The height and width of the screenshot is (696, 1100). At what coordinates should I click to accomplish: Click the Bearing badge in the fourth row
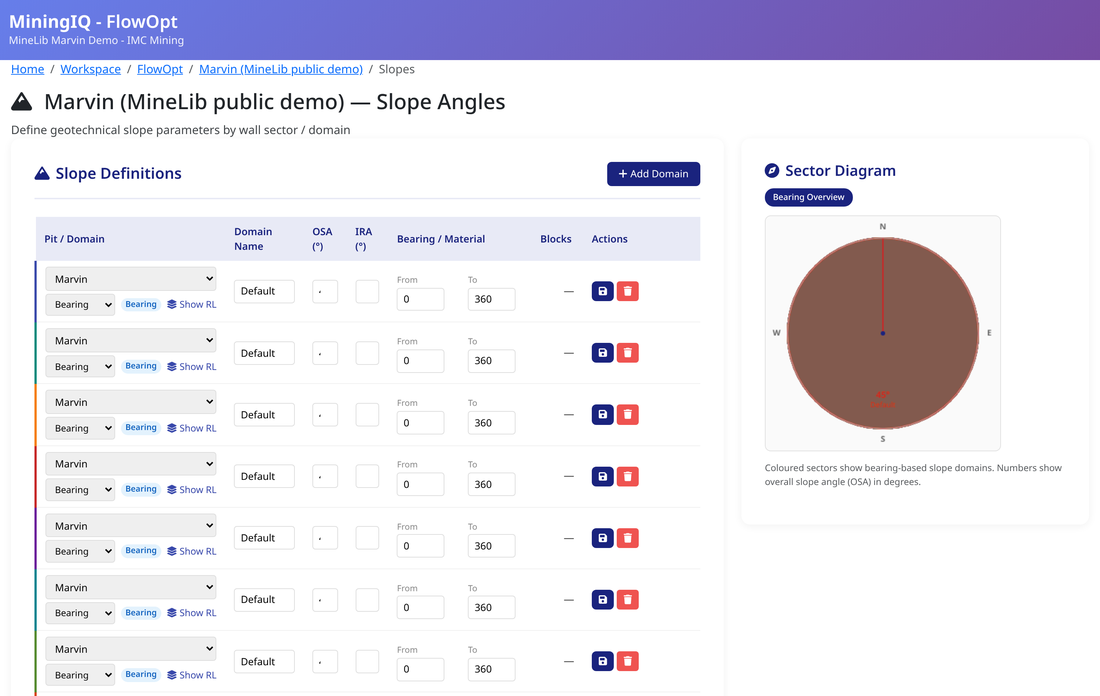pyautogui.click(x=141, y=490)
